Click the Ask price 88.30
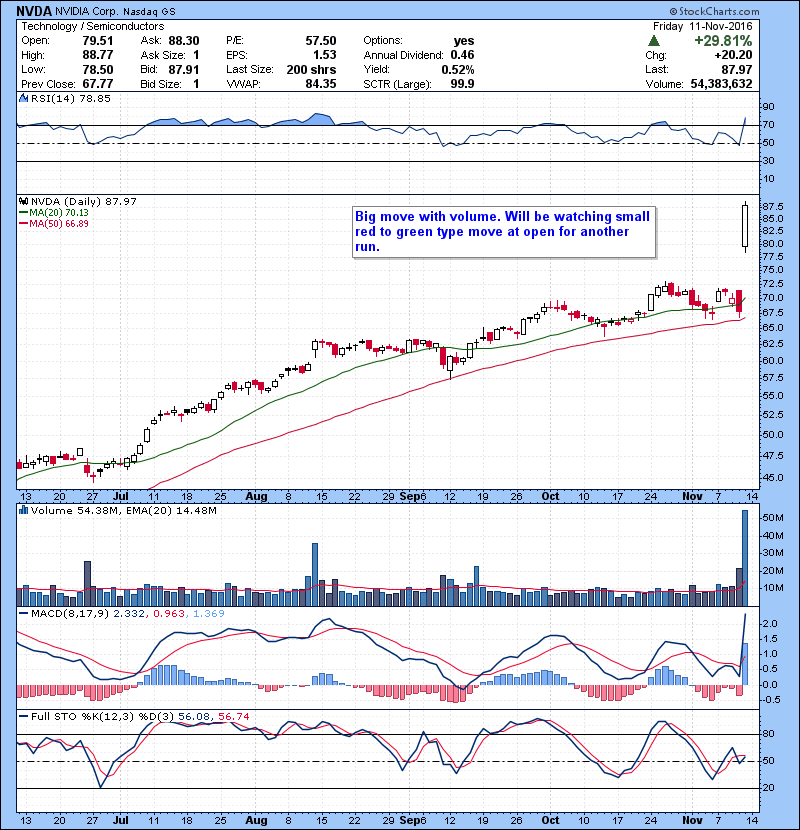The height and width of the screenshot is (830, 800). pyautogui.click(x=184, y=41)
